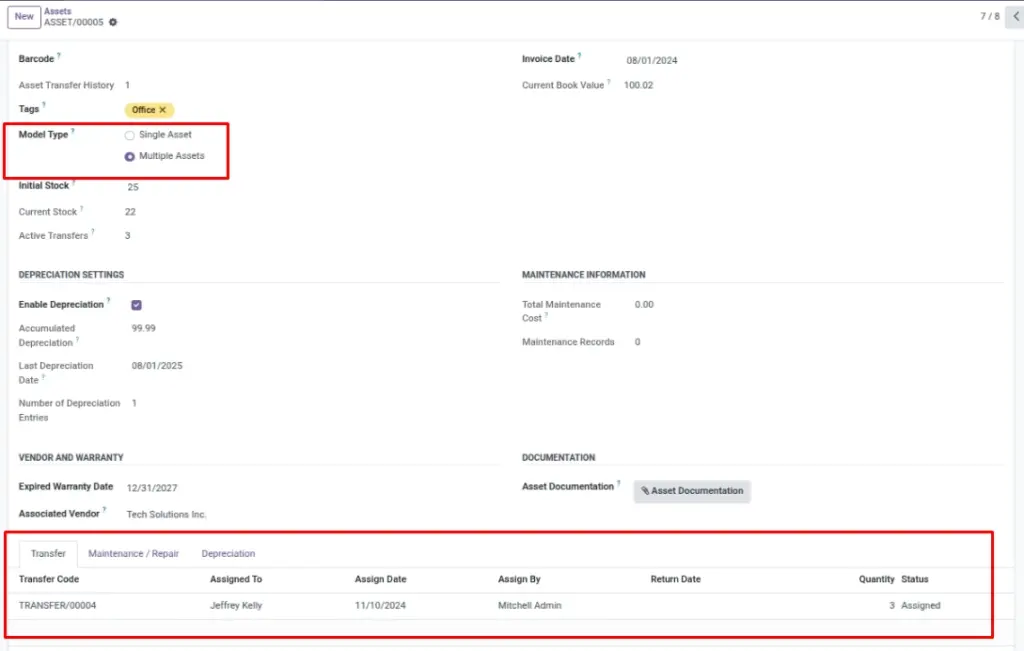The image size is (1024, 651).
Task: Sort by the Assign Date column header
Action: tap(380, 579)
